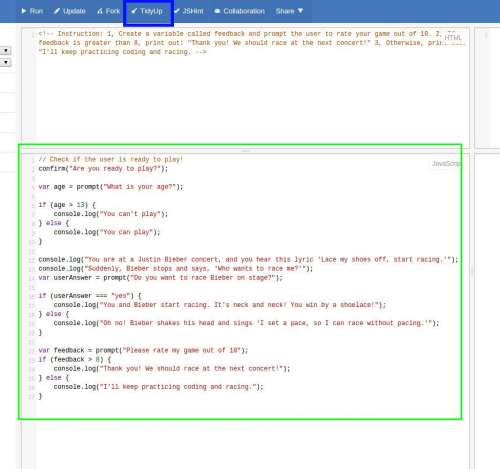Click the 'Suddenly, Bieber stops' log line

point(176,268)
